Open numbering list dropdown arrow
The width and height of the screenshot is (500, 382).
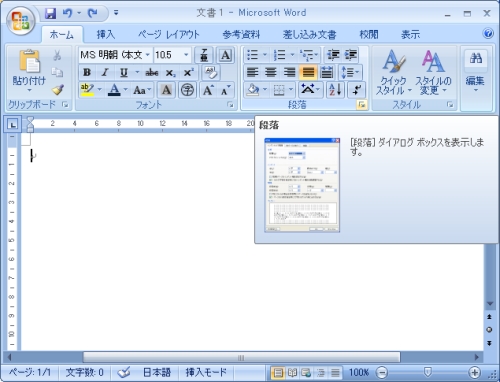click(292, 55)
